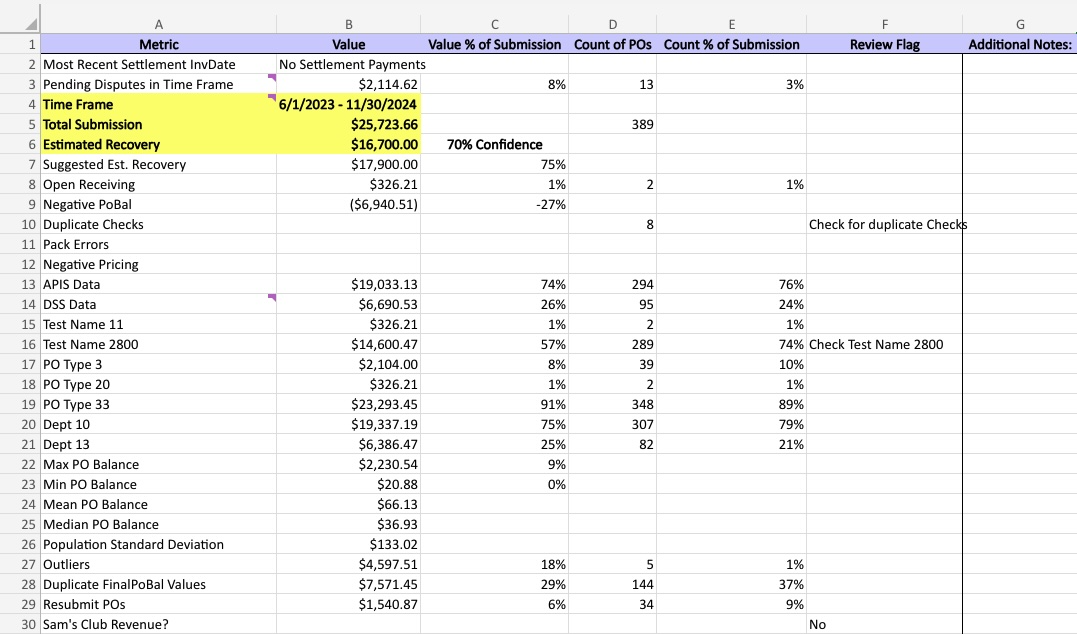Click the Count of POs header cell

[x=612, y=44]
